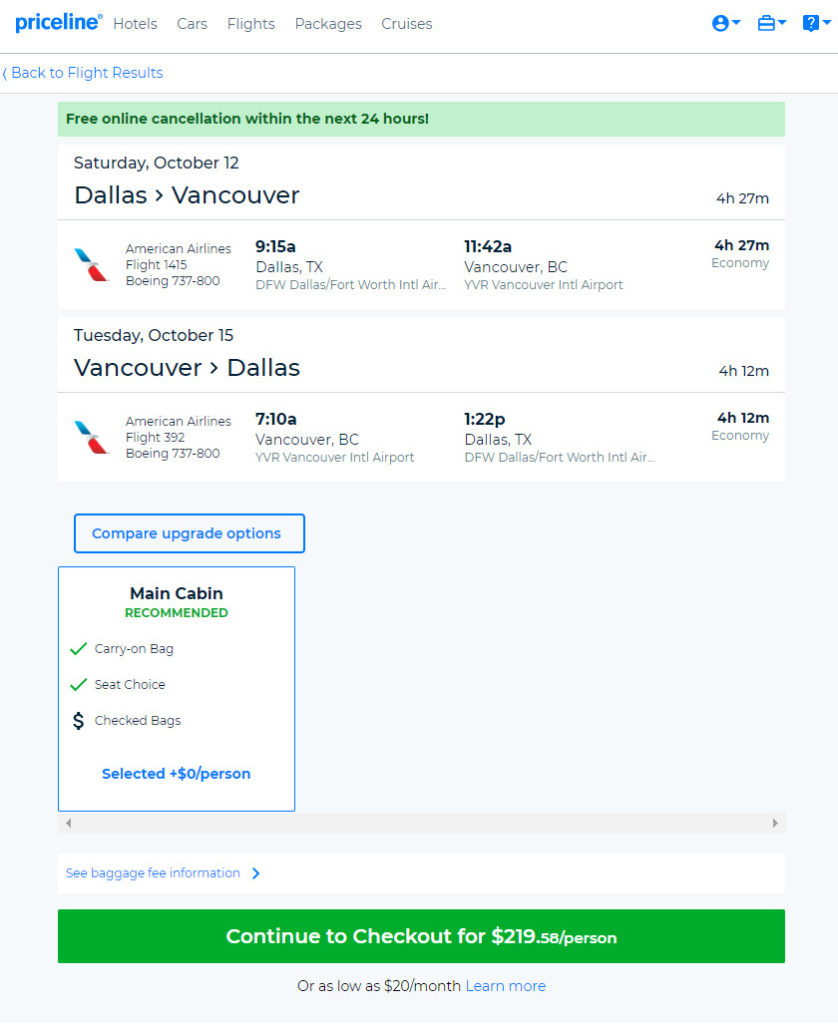Open the account profile icon menu

(x=726, y=24)
